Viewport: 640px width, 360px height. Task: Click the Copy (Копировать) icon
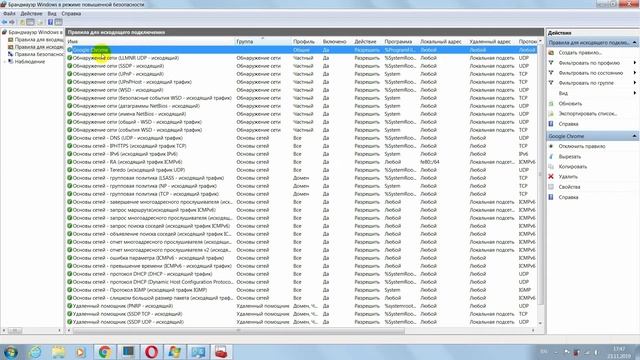click(551, 167)
